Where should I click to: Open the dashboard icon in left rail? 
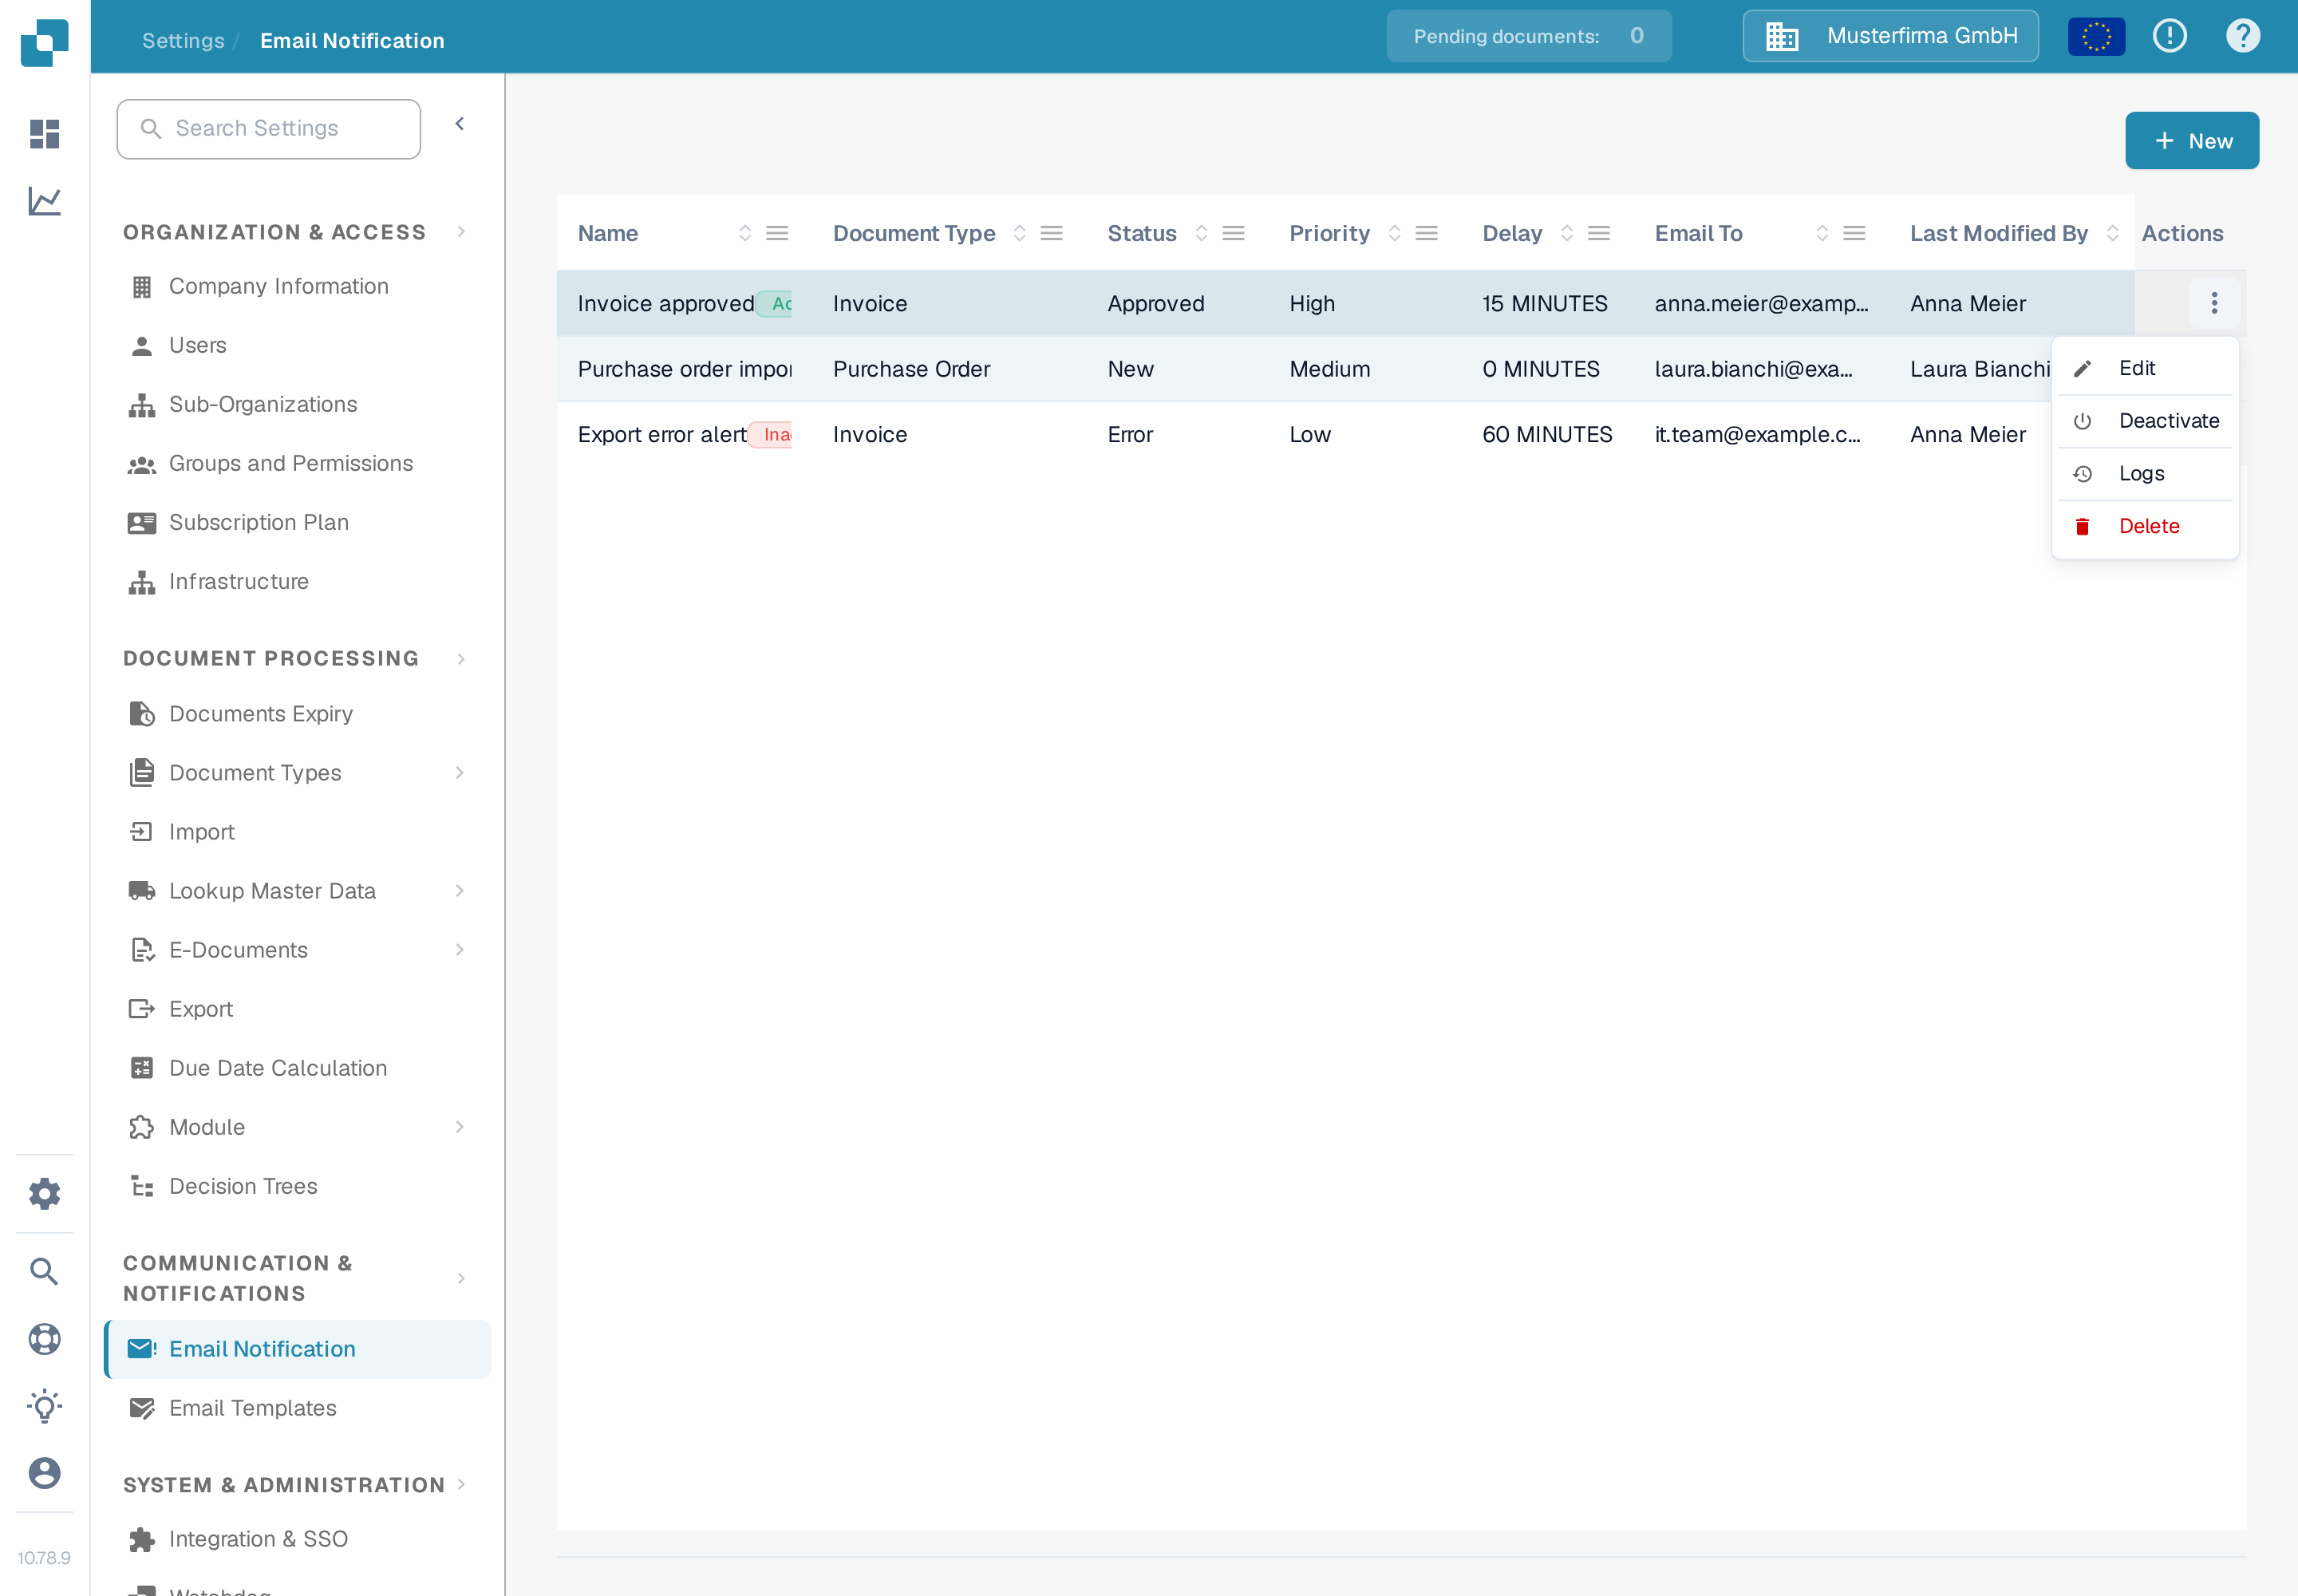point(44,133)
